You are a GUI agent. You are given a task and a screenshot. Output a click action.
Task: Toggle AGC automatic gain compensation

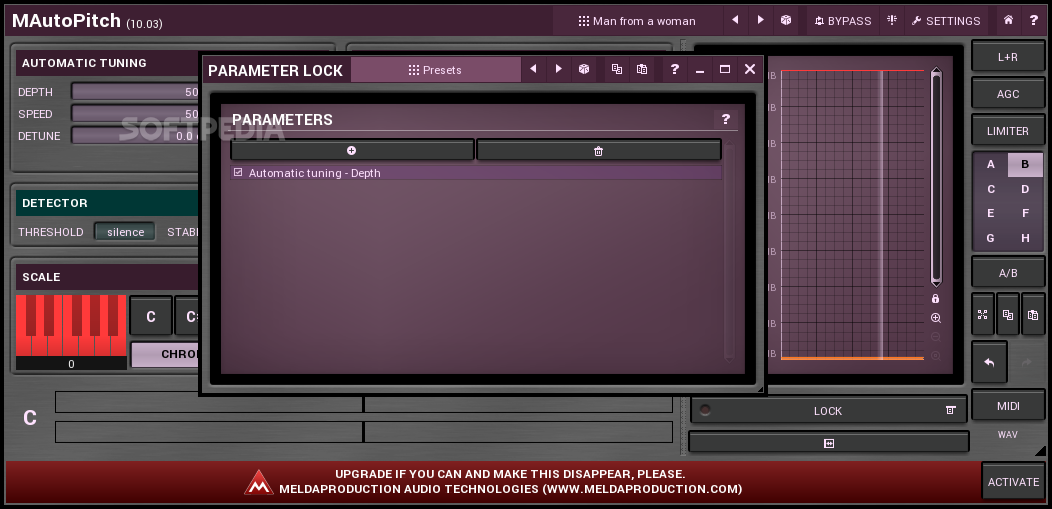click(1008, 94)
